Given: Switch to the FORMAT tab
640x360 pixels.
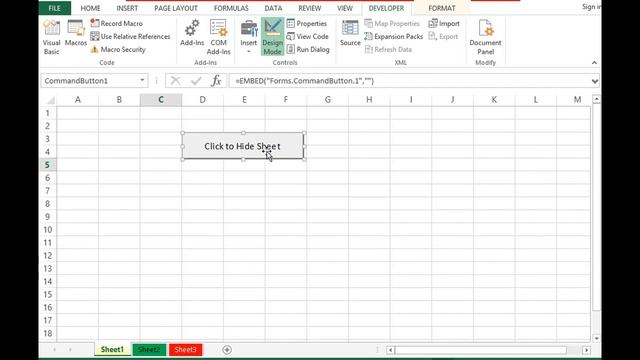Looking at the screenshot, I should (442, 8).
